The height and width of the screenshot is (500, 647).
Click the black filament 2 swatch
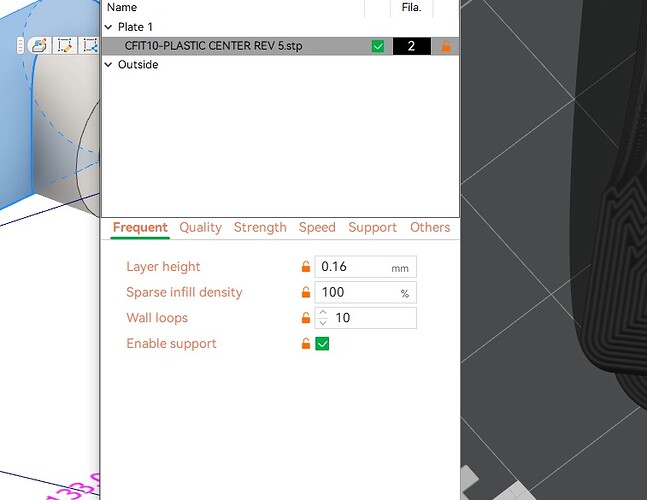(411, 46)
